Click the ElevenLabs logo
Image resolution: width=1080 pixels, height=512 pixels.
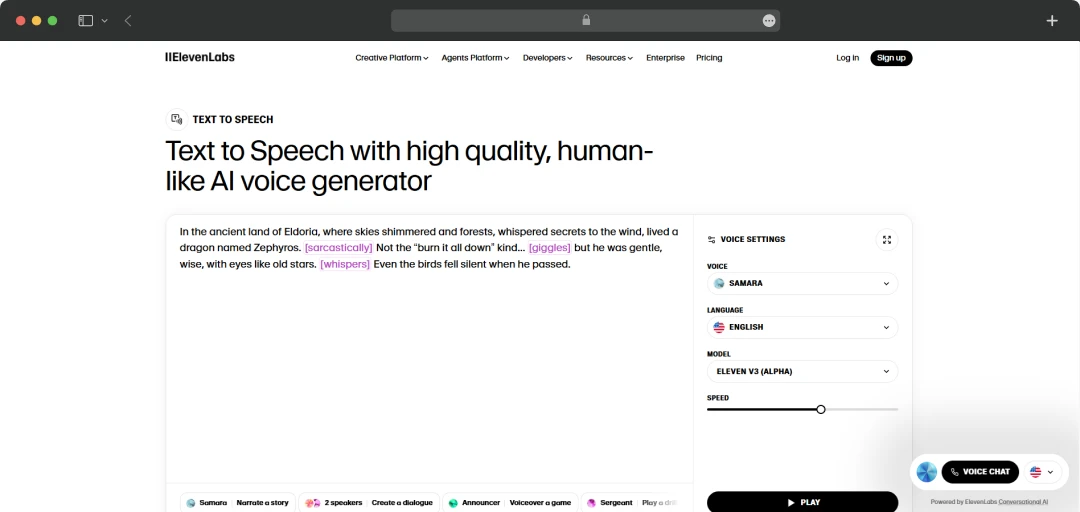point(200,57)
